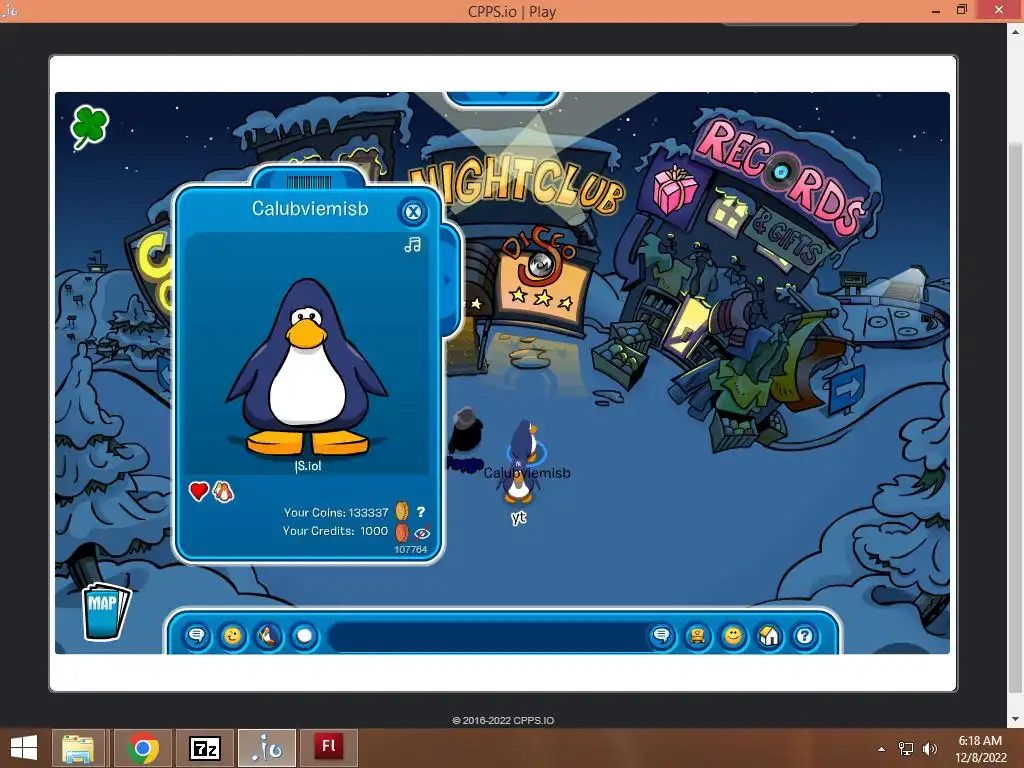Click the volume speaker tray icon
This screenshot has width=1024, height=768.
click(929, 749)
